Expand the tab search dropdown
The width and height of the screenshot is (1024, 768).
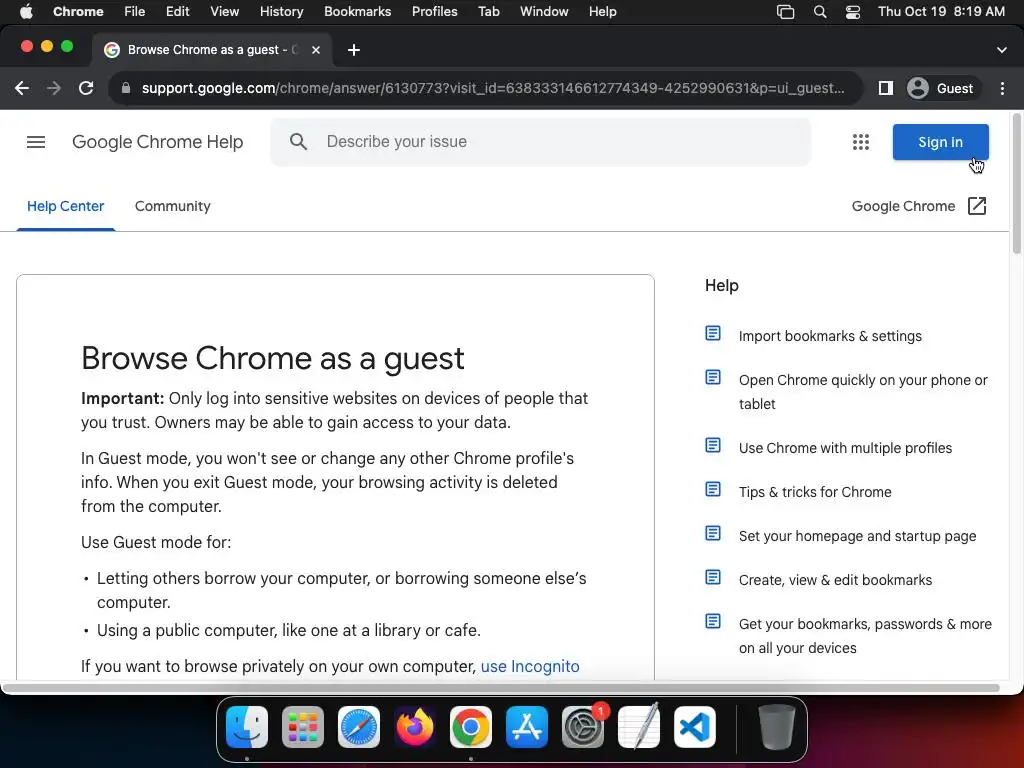(1002, 50)
